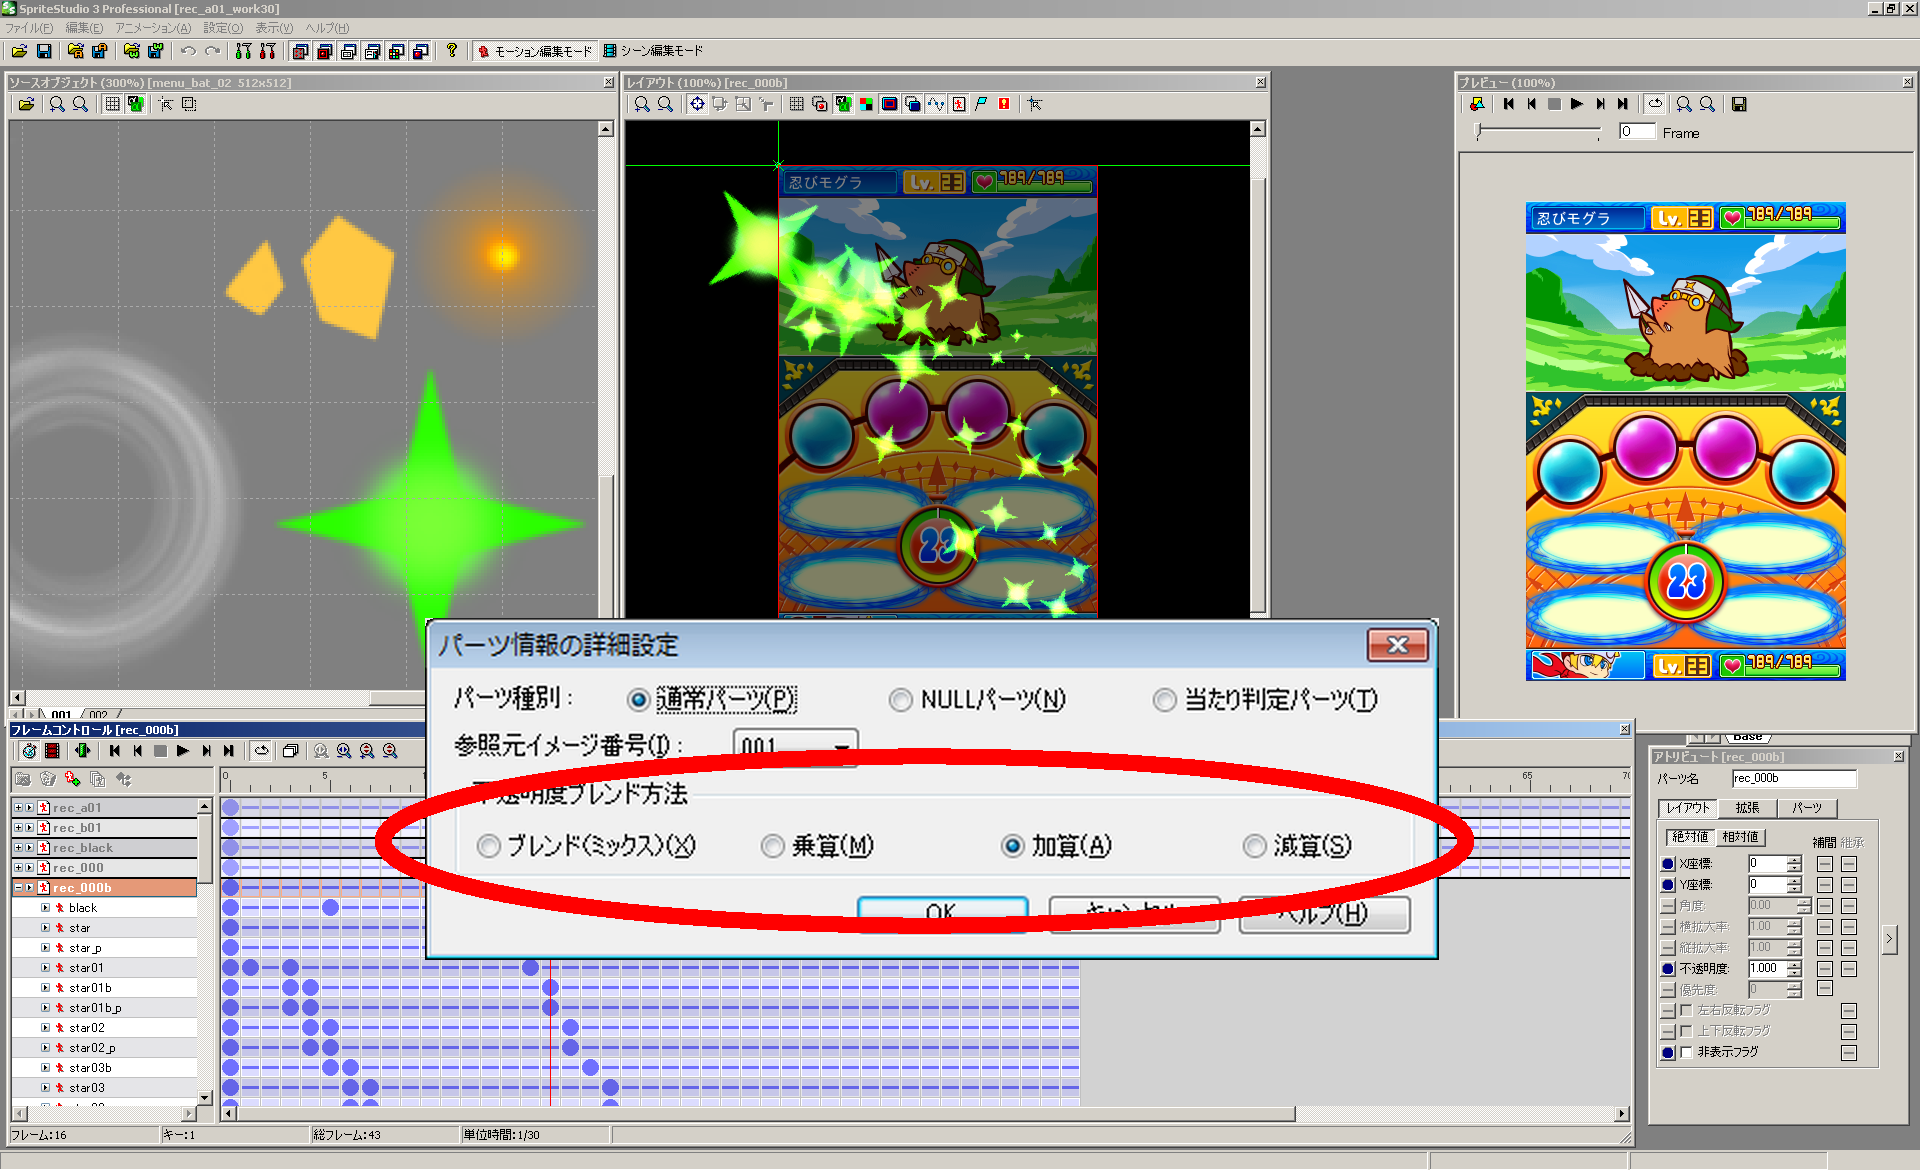Open アニメーション(A) menu
The width and height of the screenshot is (1920, 1170).
coord(153,28)
